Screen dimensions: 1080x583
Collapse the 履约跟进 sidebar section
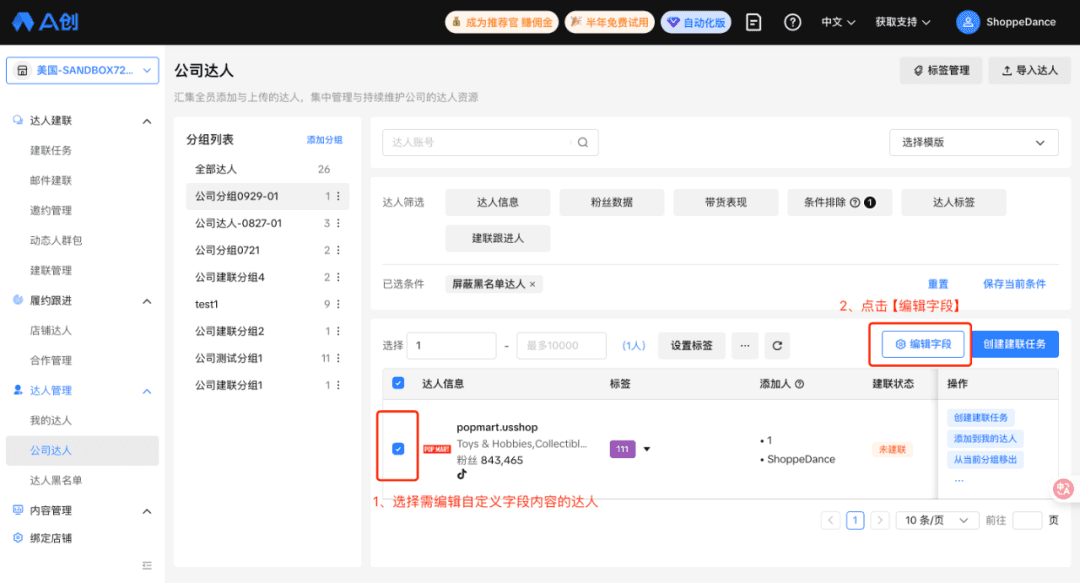147,301
